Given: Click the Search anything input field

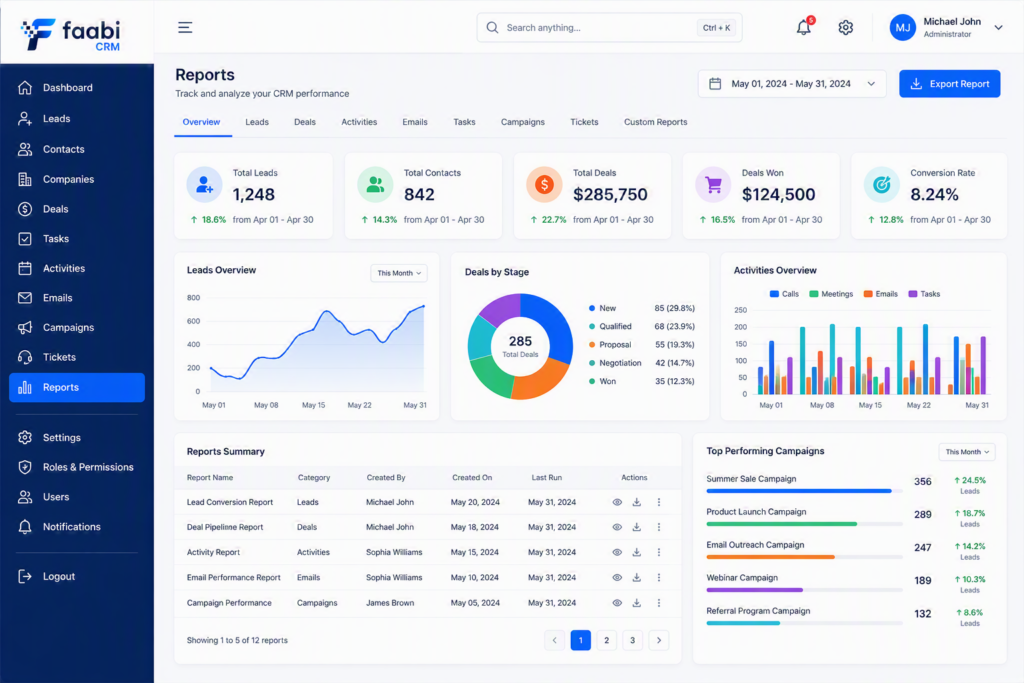Looking at the screenshot, I should [609, 27].
